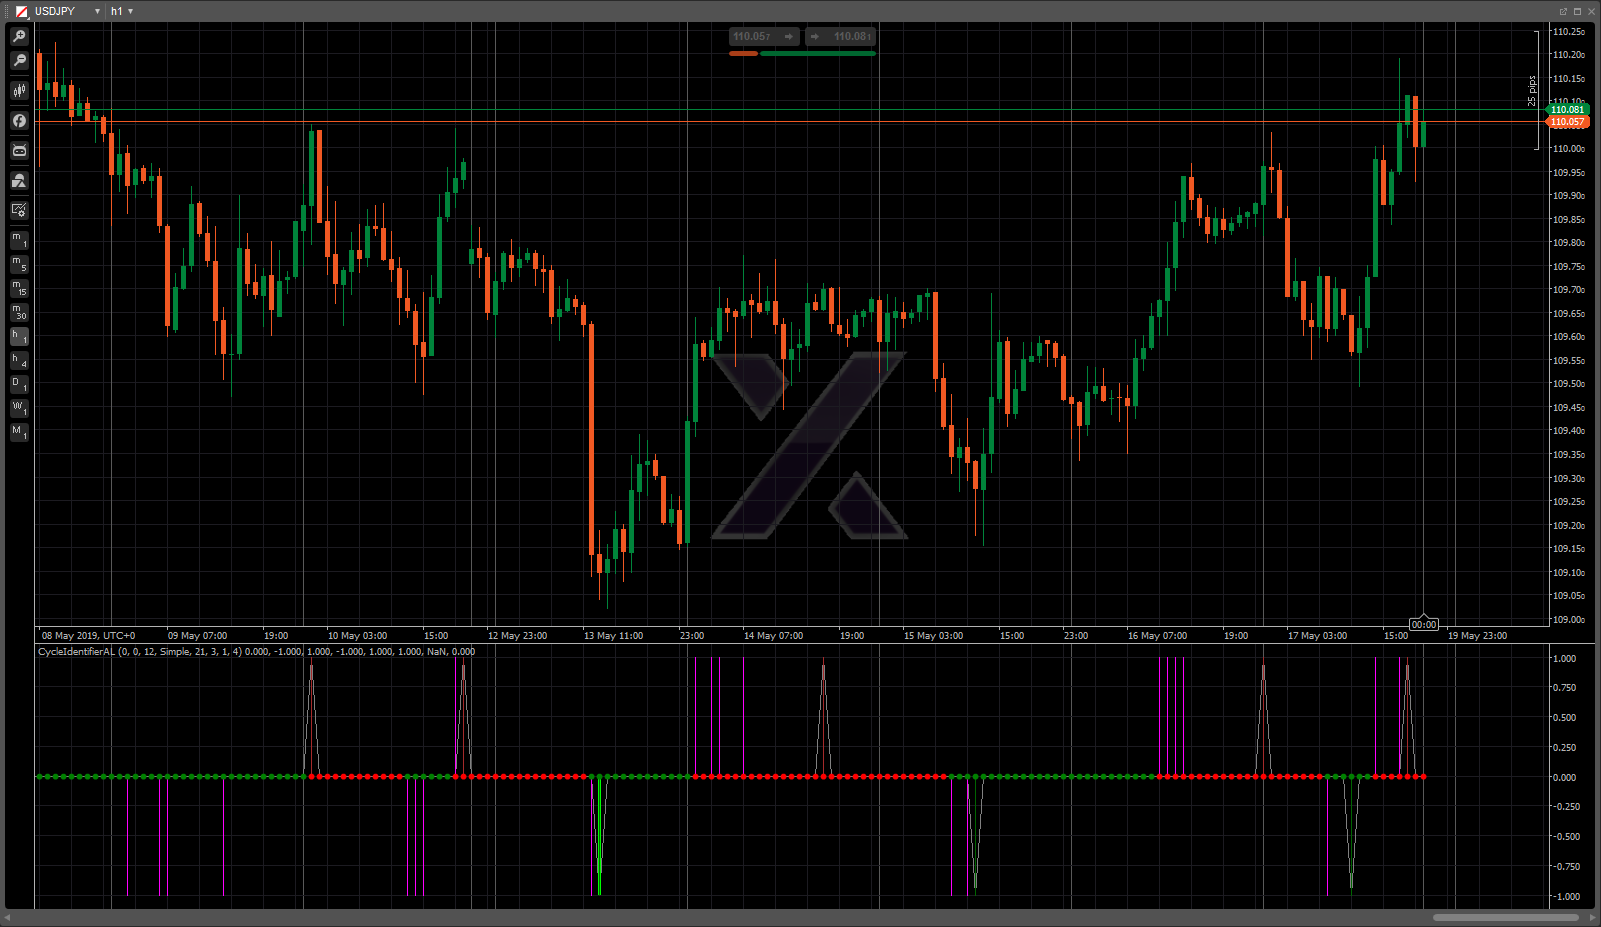This screenshot has height=927, width=1601.
Task: Click the Facebook share icon in the sidebar
Action: tap(19, 121)
